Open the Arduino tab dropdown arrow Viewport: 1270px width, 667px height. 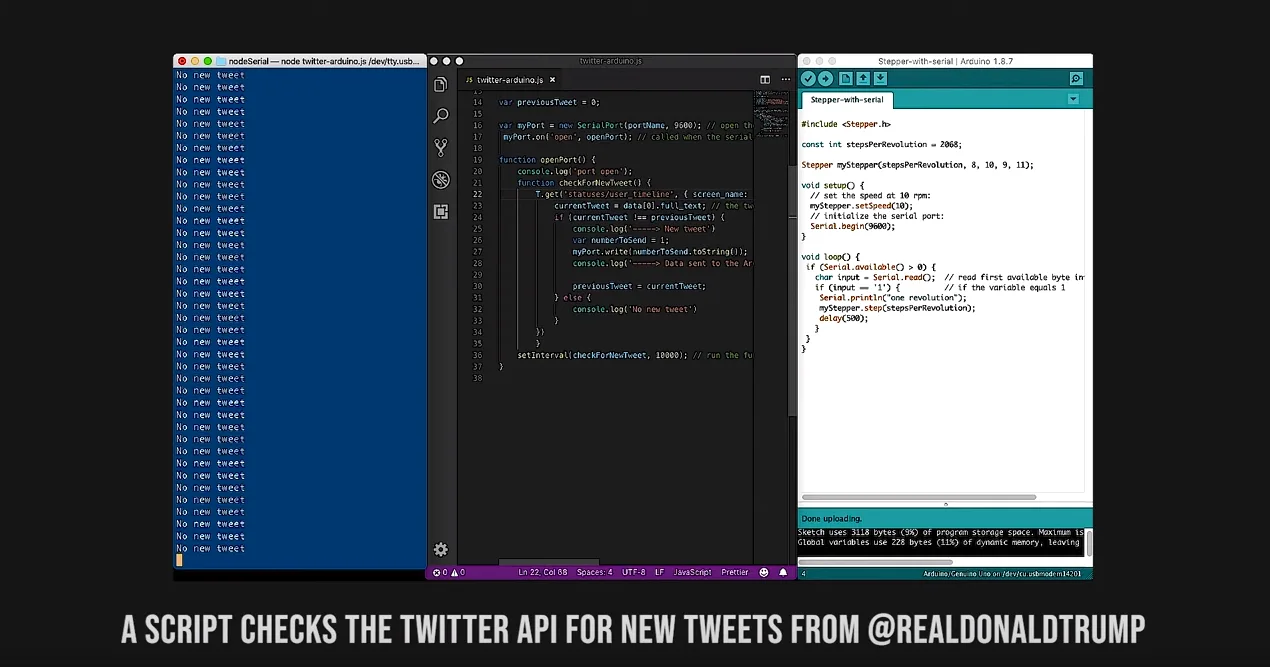point(1073,99)
